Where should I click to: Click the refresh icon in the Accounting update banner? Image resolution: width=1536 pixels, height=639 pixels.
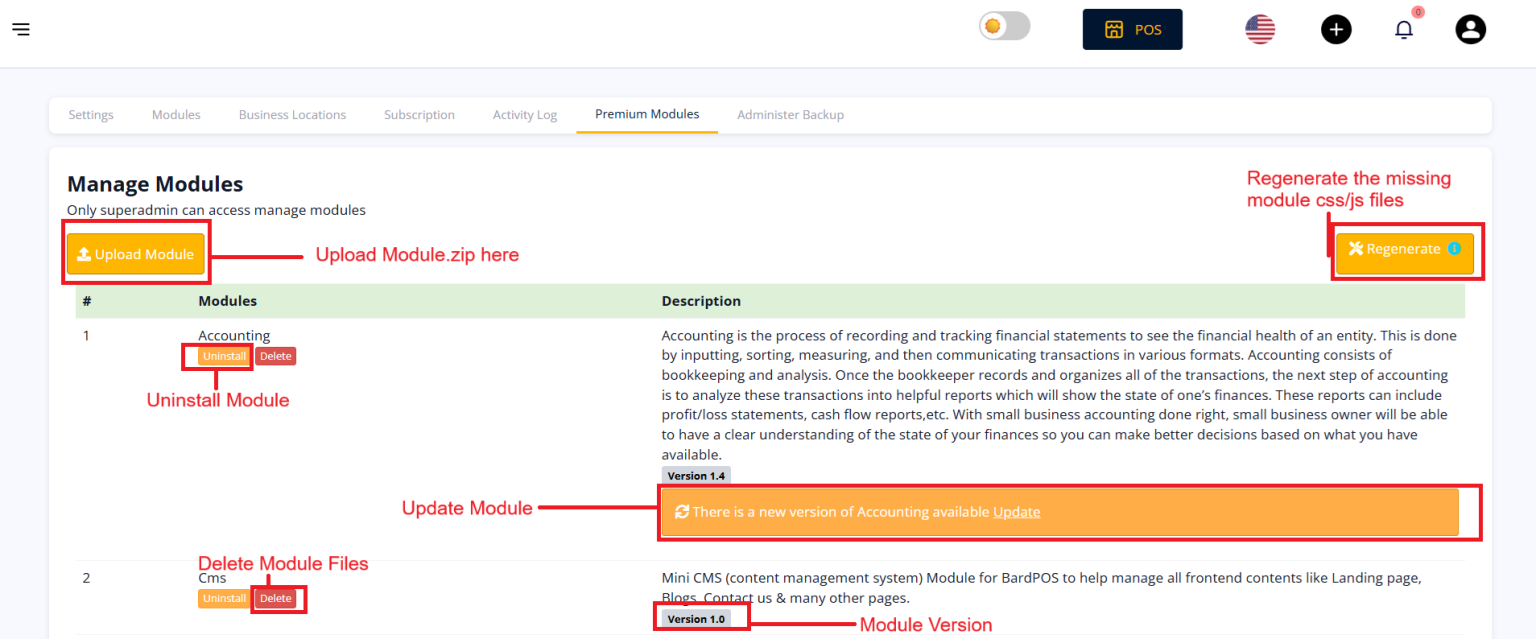tap(683, 511)
